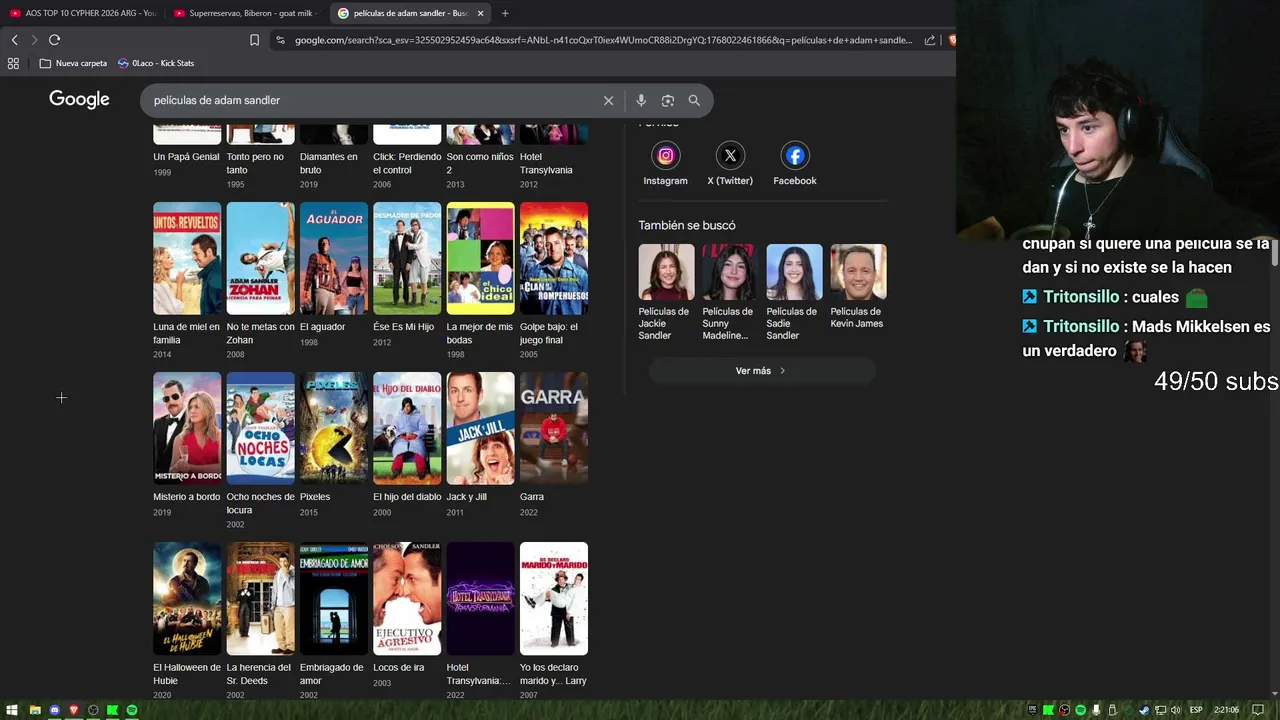Open the apps grid in bookmarks bar
This screenshot has width=1280, height=720.
coord(13,63)
